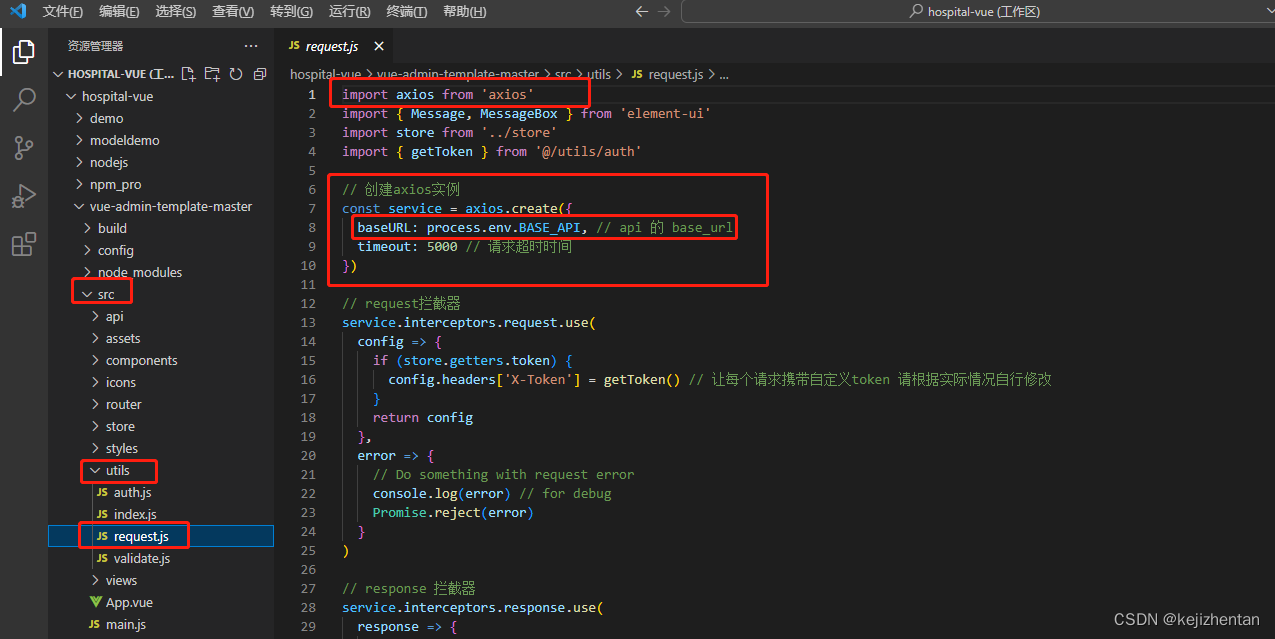Open the Extensions activity bar icon
This screenshot has height=639, width=1275.
24,244
